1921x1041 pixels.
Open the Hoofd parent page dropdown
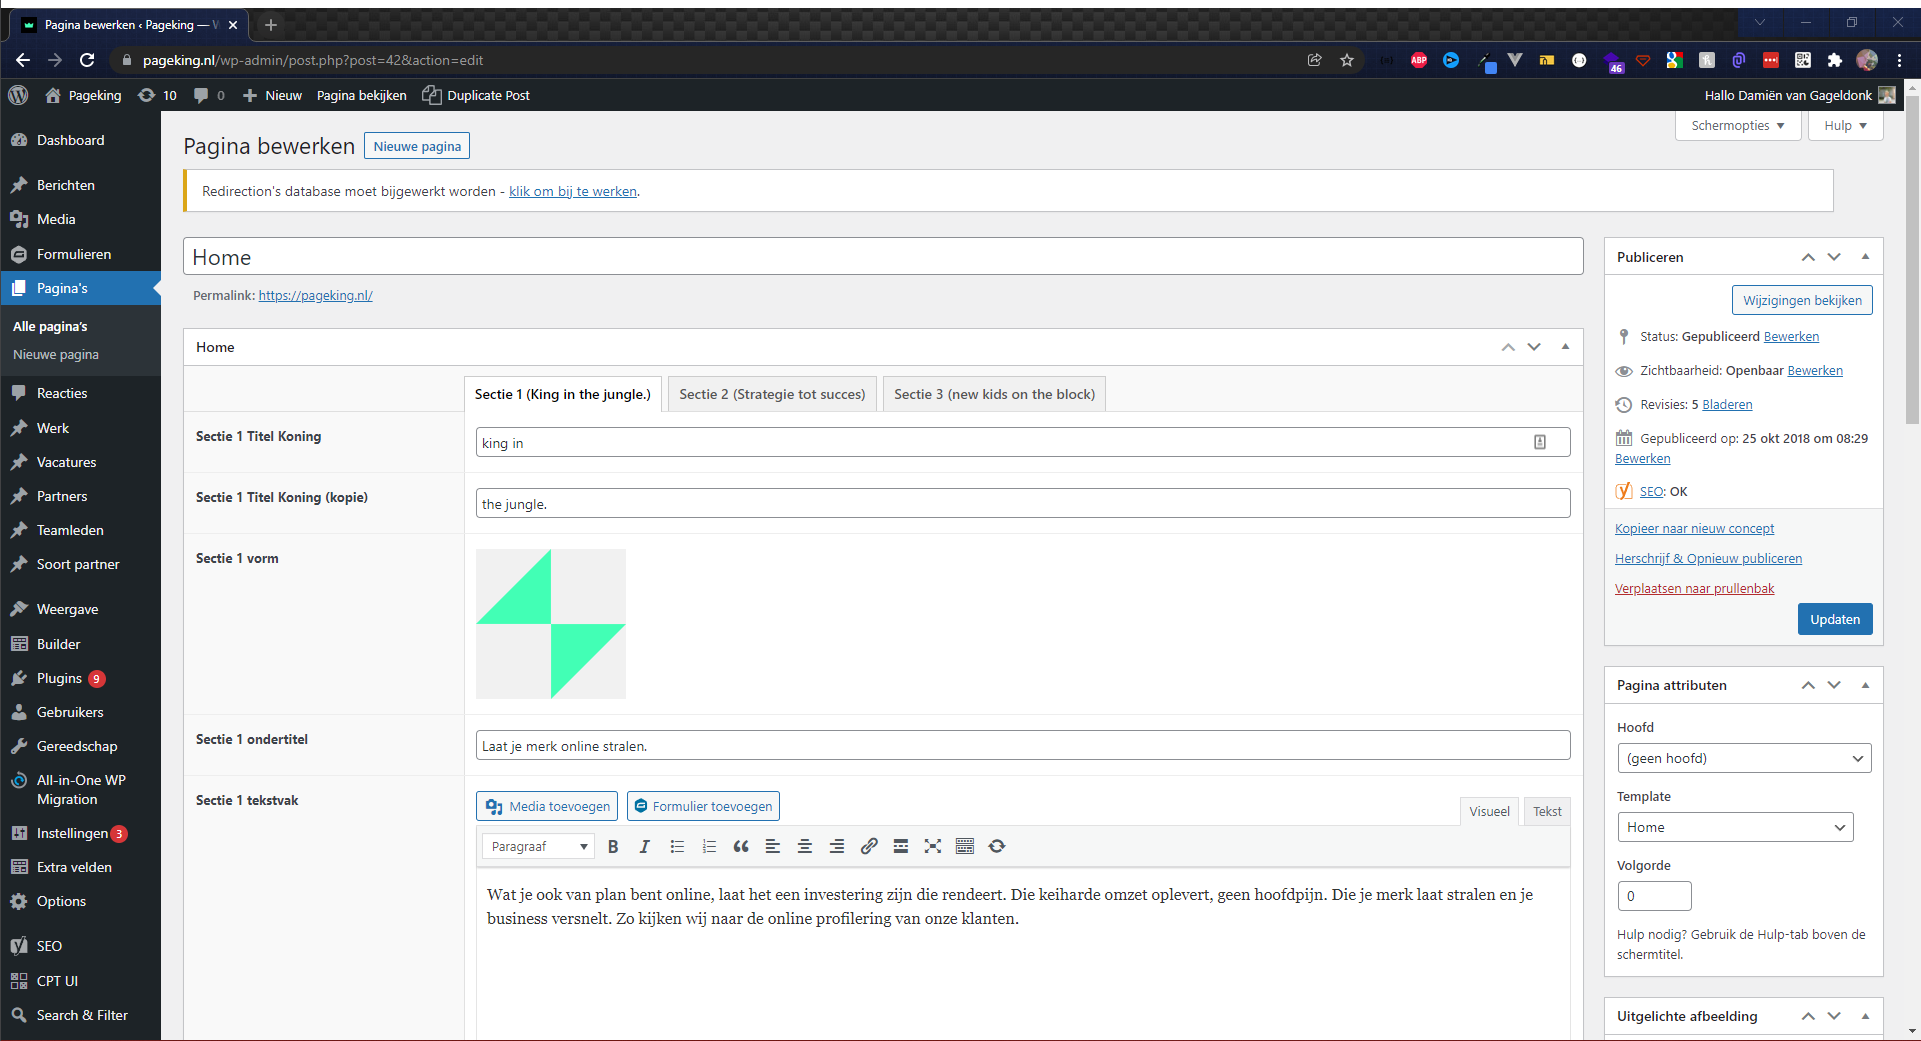[1744, 758]
